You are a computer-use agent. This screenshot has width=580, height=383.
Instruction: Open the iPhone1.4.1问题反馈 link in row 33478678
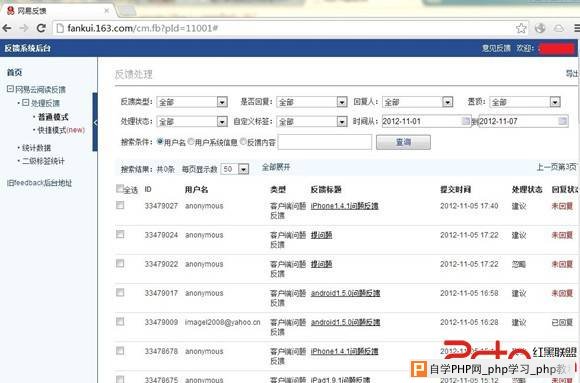click(344, 351)
